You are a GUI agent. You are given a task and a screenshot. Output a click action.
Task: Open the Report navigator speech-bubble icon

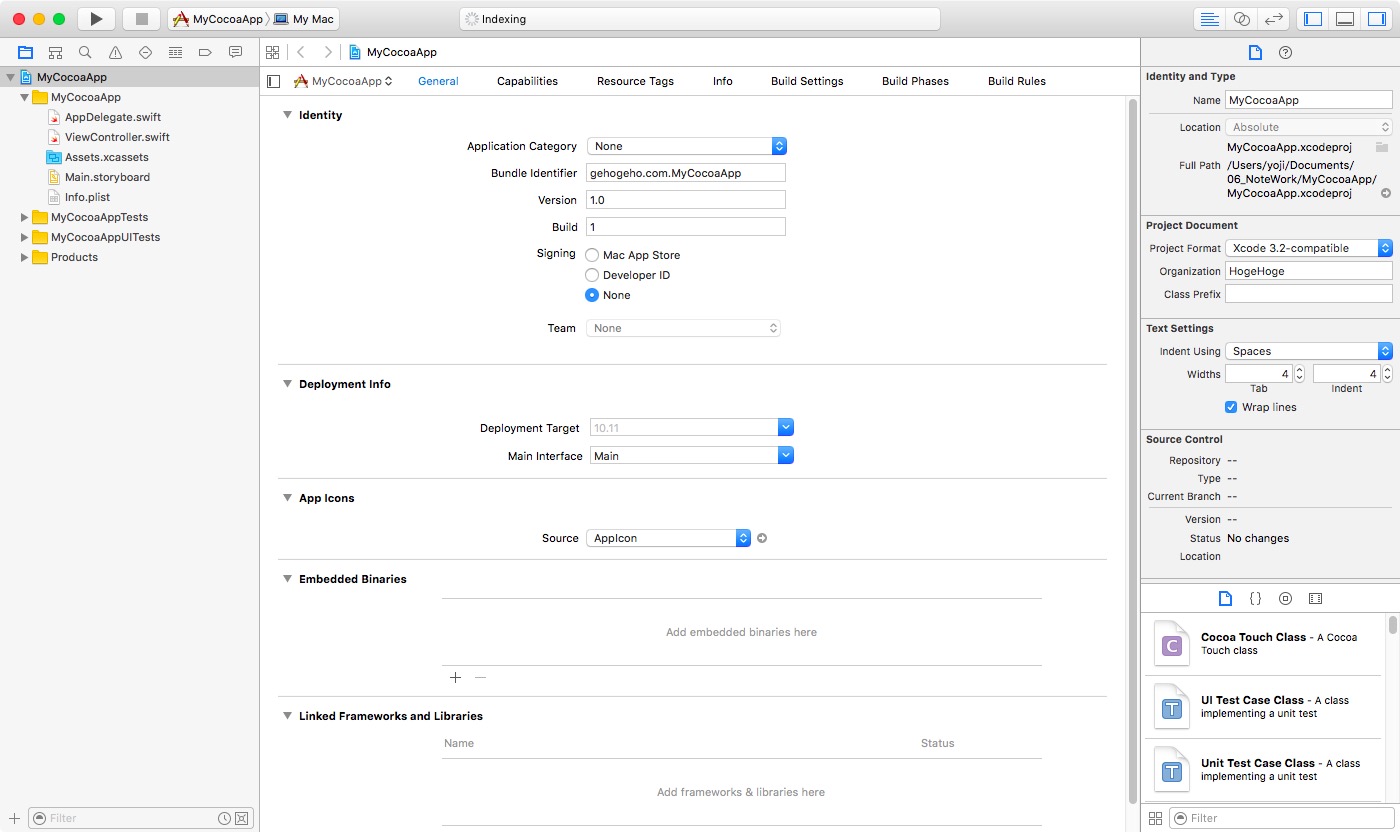pyautogui.click(x=236, y=52)
